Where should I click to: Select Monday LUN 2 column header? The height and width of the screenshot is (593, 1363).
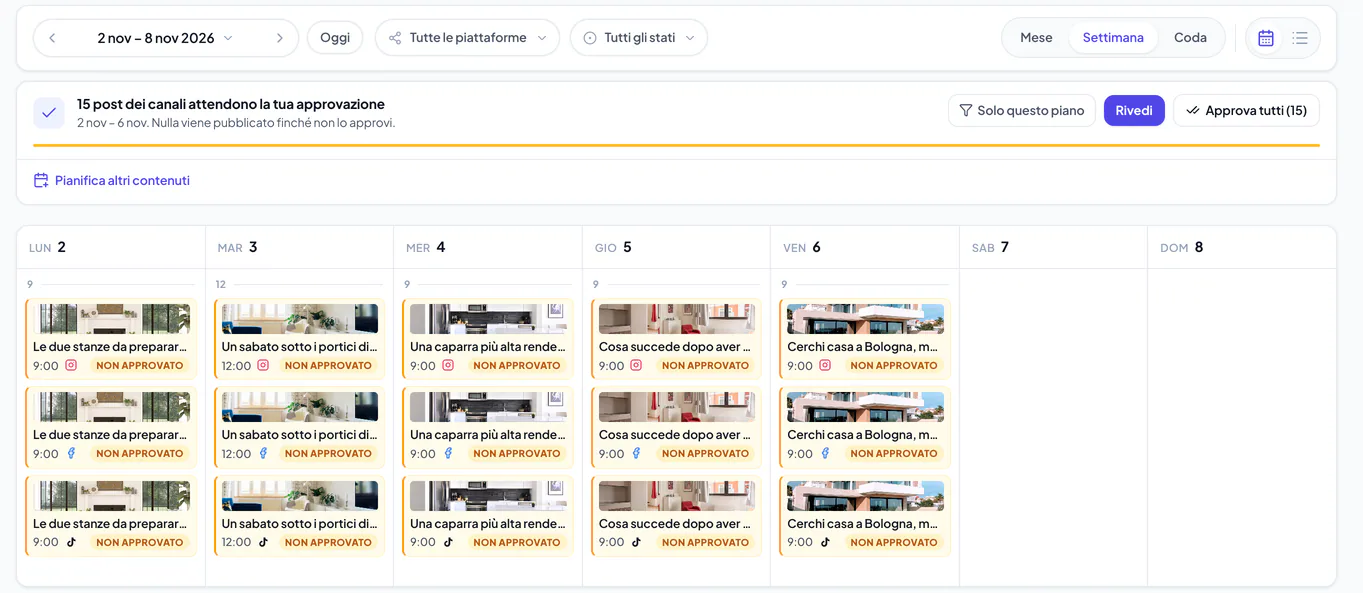[x=111, y=247]
